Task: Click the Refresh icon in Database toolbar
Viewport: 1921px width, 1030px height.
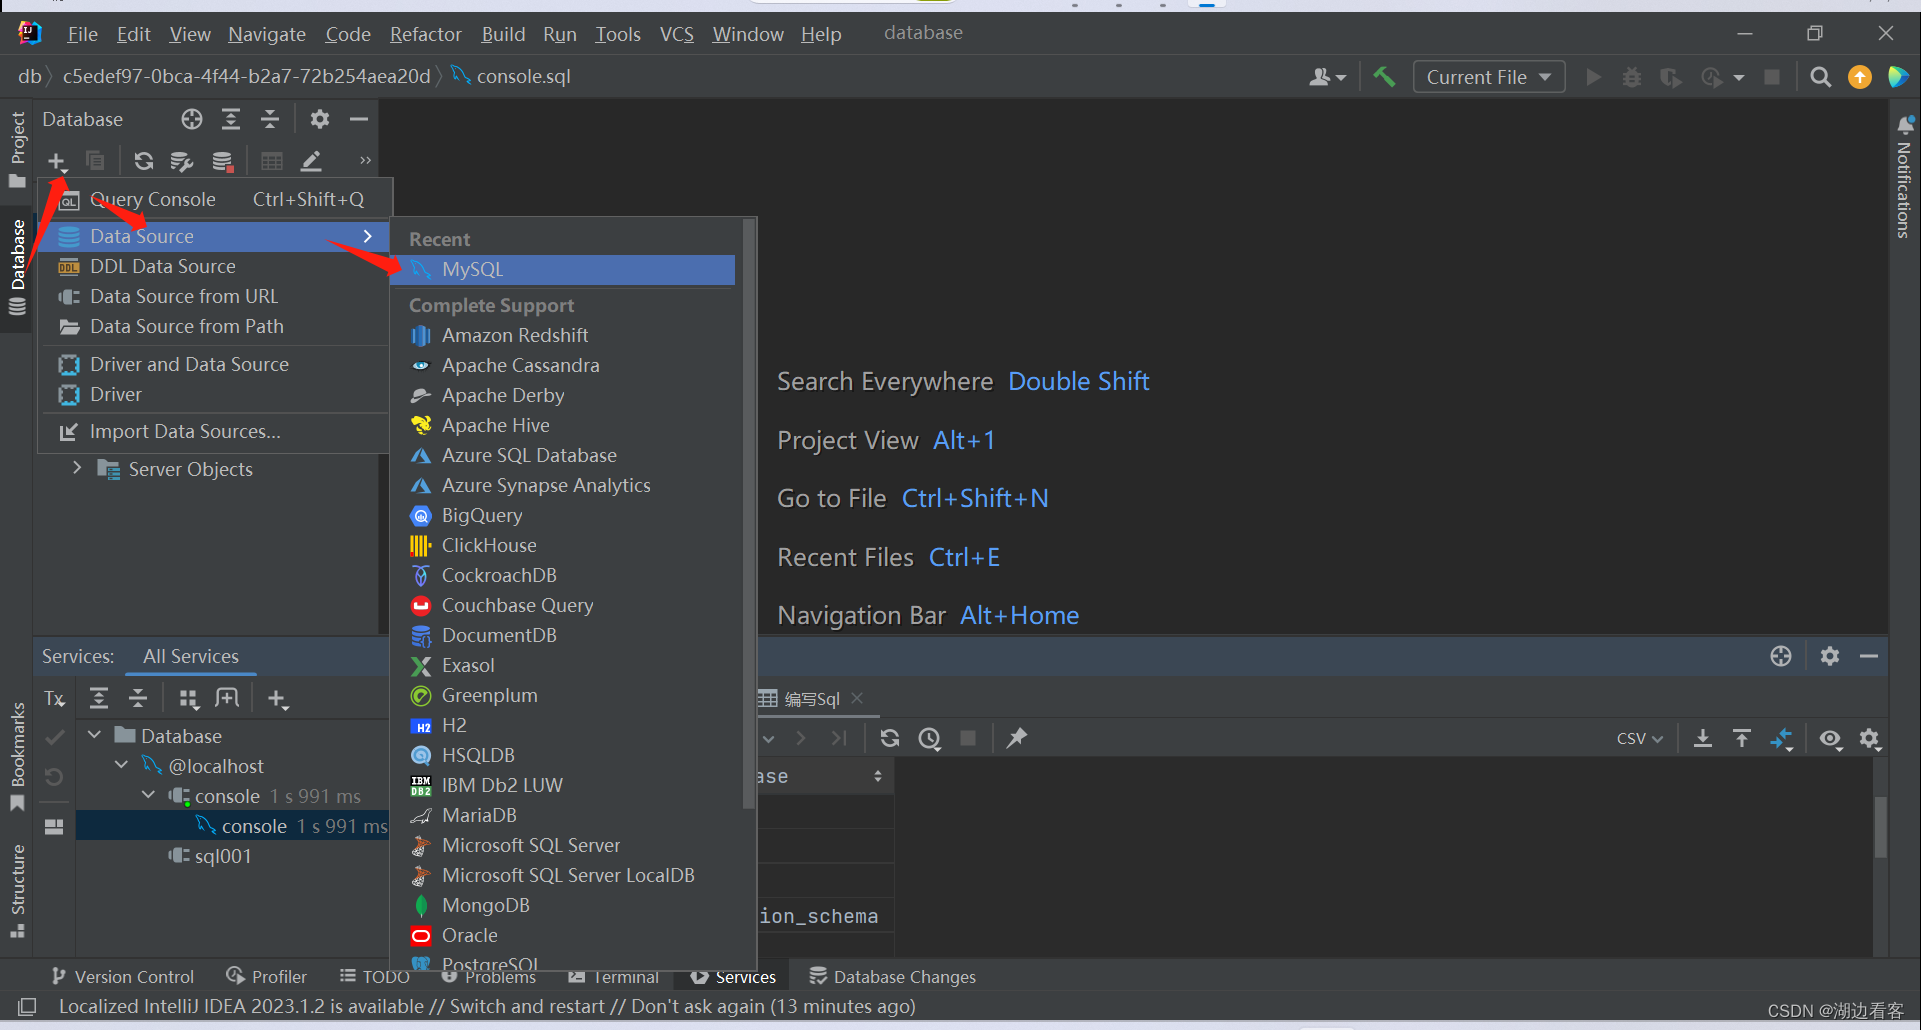Action: click(x=144, y=161)
